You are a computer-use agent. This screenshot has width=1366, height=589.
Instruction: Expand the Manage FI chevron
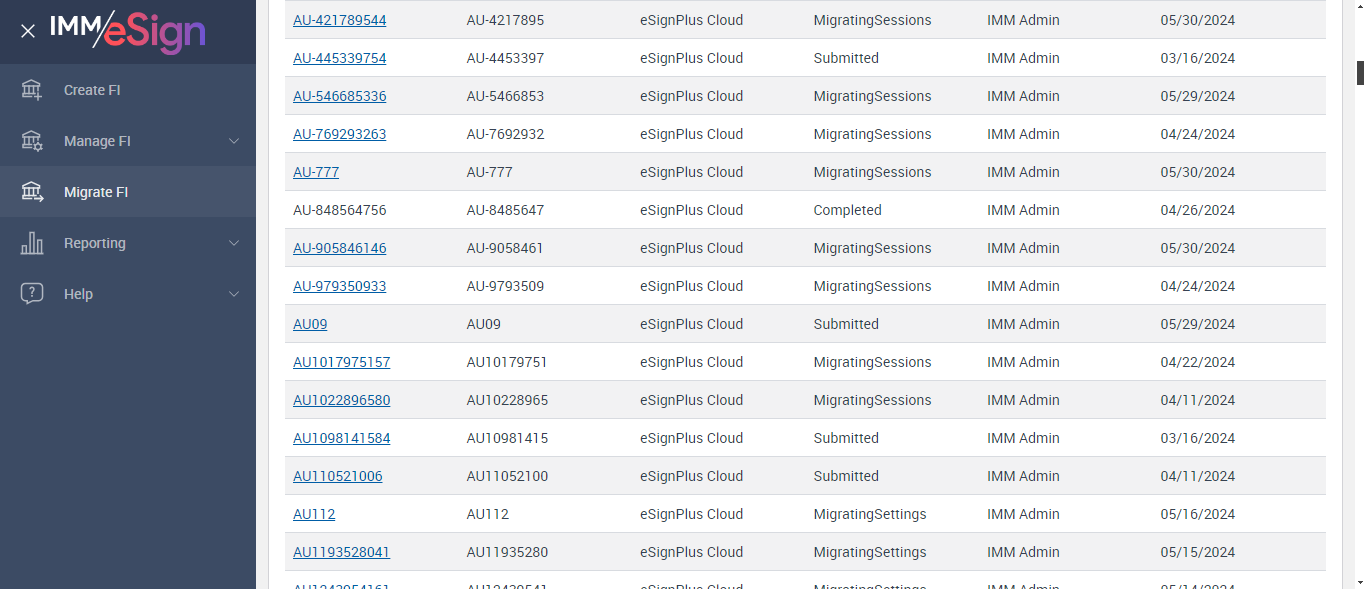tap(234, 141)
